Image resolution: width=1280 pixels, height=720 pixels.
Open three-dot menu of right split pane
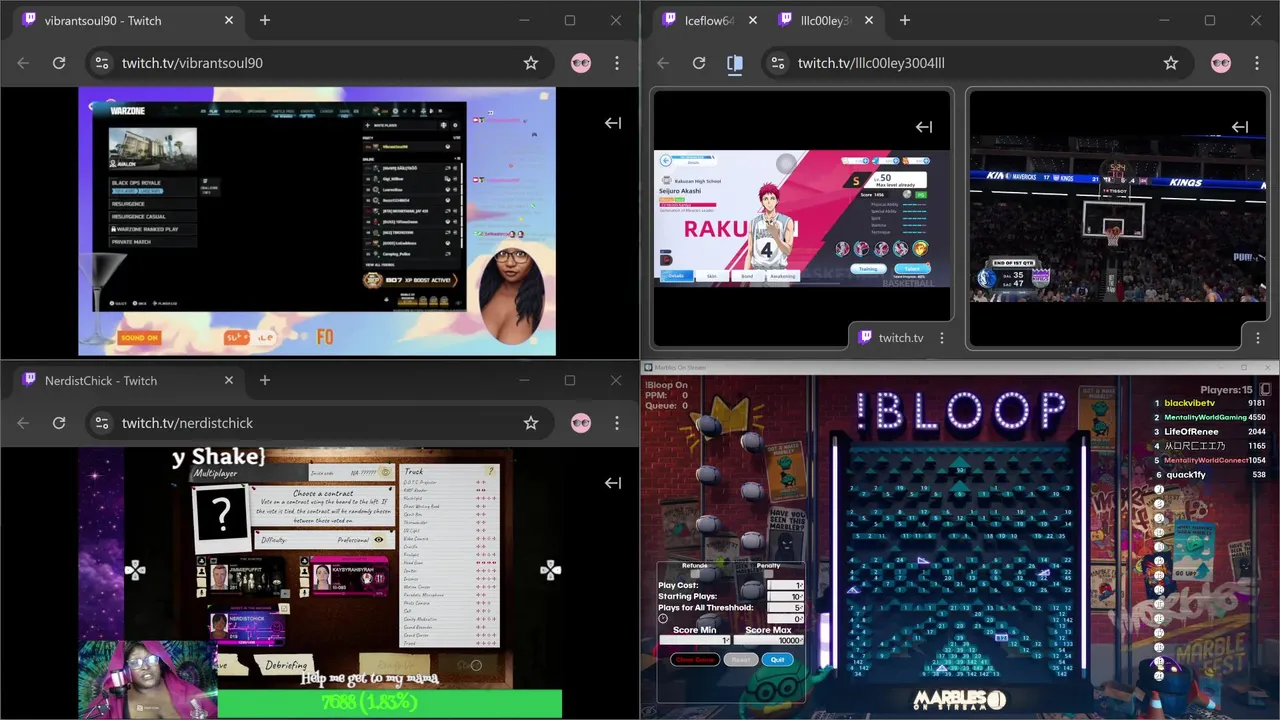[x=1257, y=338]
